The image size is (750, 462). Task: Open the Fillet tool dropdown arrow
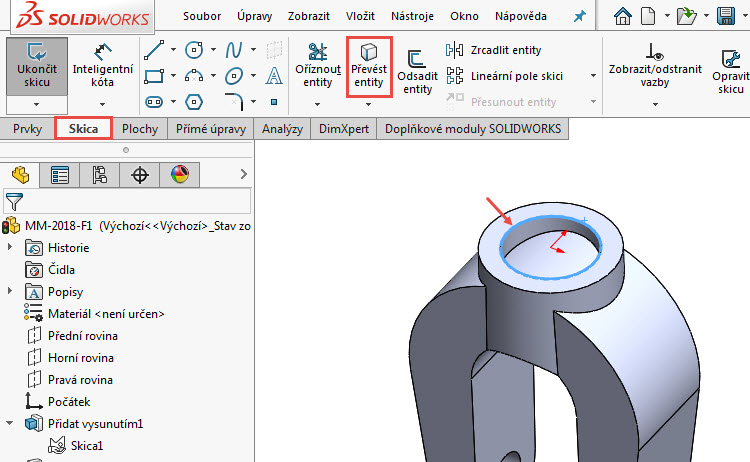coord(253,101)
